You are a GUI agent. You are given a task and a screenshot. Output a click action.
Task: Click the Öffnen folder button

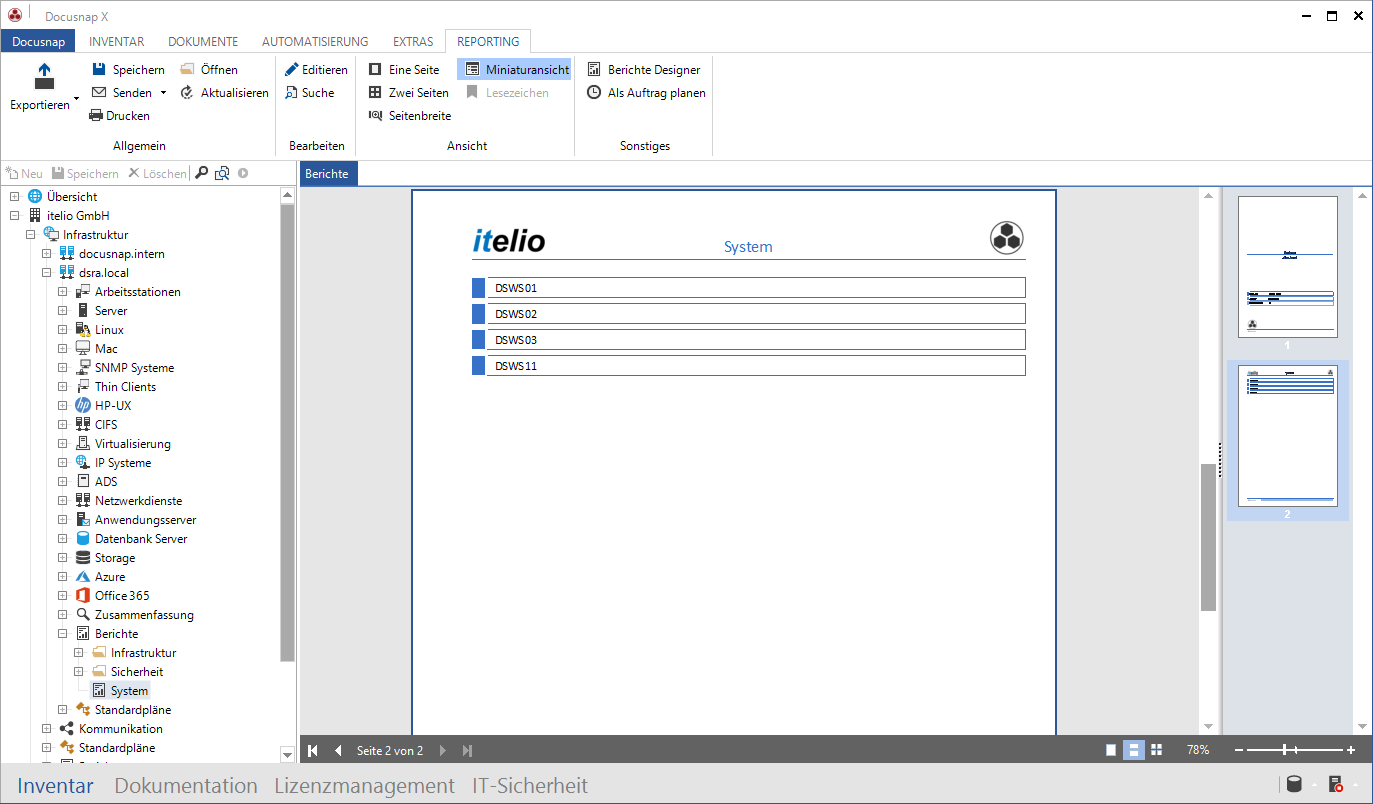click(x=209, y=70)
